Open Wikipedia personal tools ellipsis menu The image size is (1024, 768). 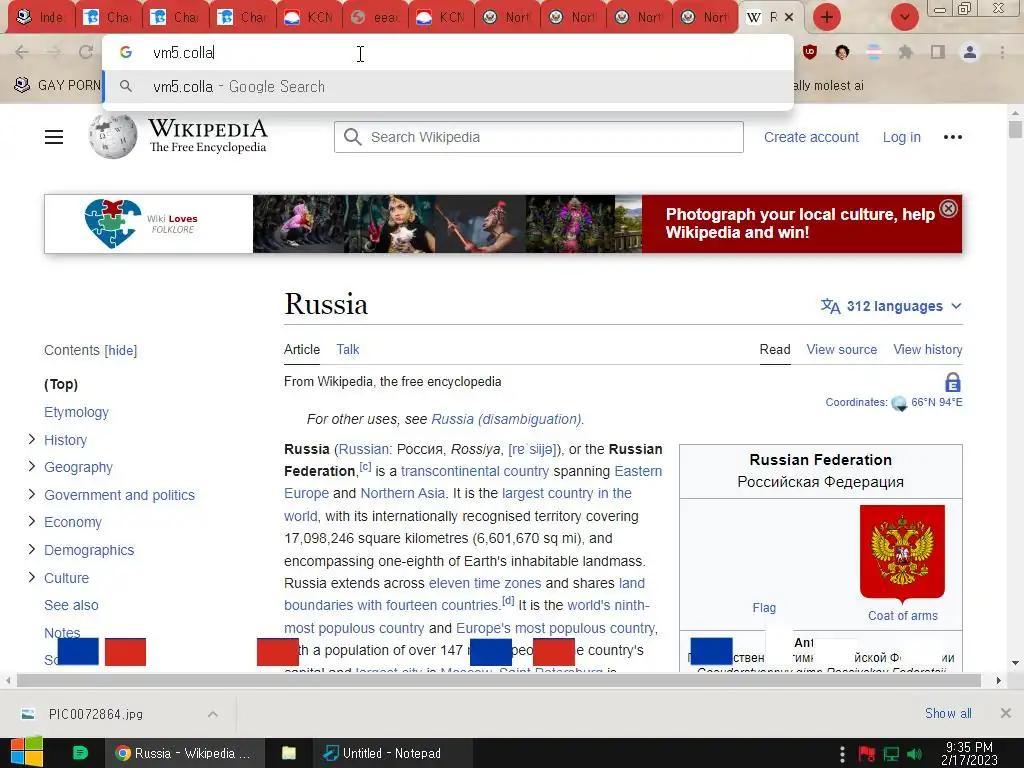[953, 137]
